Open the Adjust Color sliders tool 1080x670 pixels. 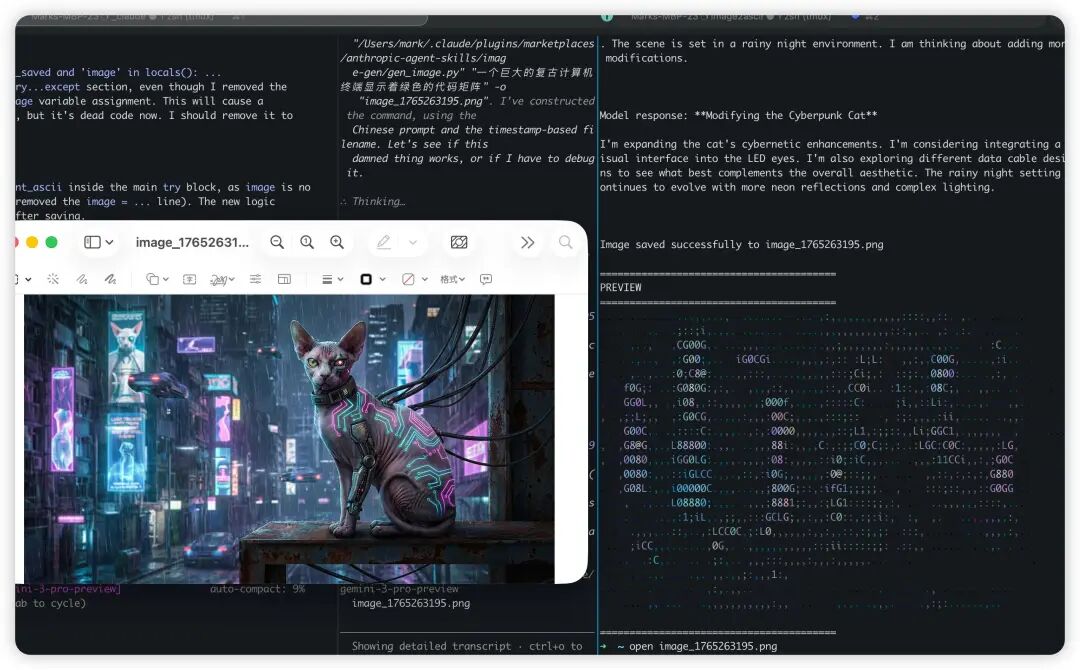[x=256, y=279]
